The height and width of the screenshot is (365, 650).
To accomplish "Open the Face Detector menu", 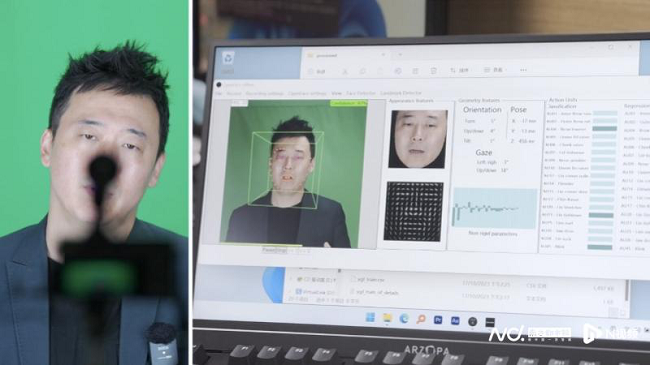I will point(361,93).
